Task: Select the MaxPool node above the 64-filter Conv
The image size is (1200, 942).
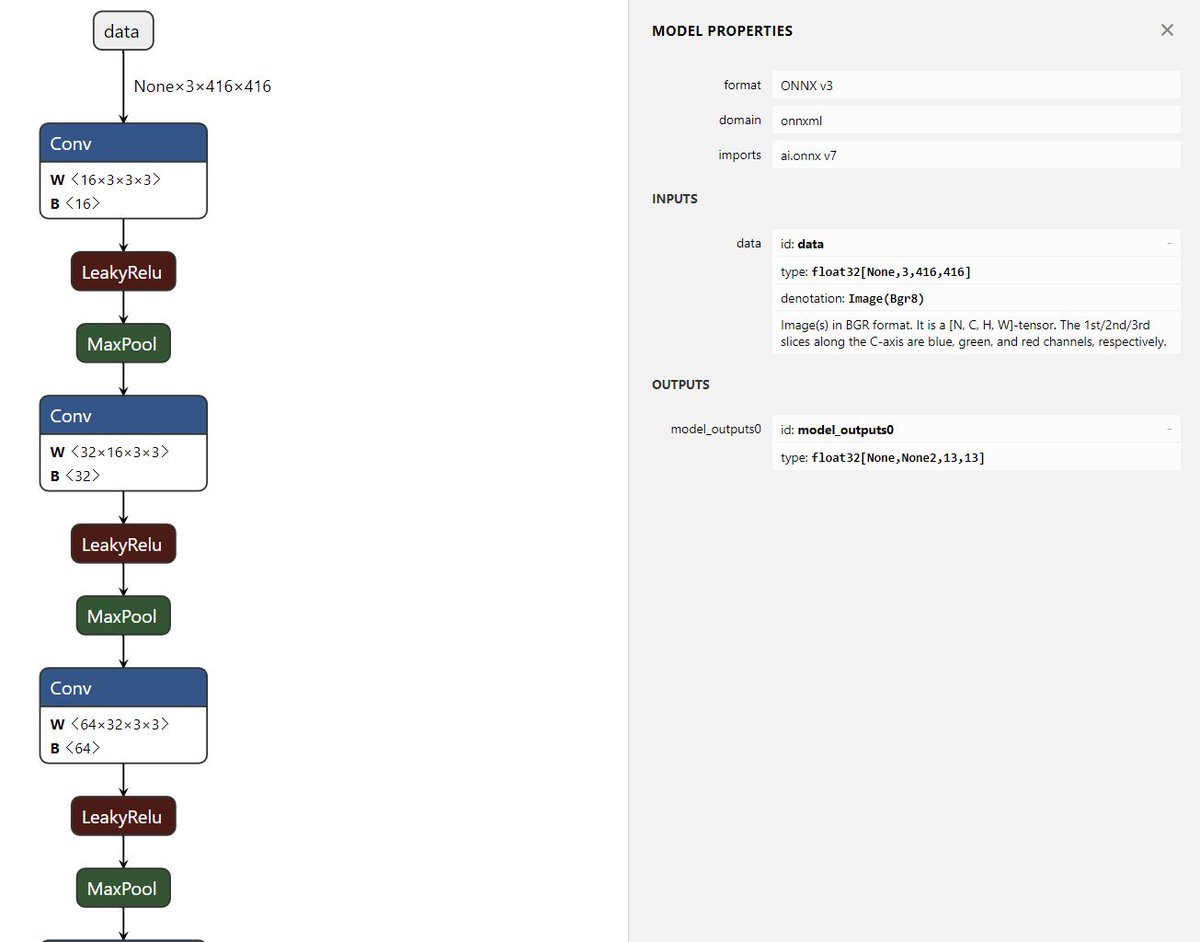Action: (123, 616)
